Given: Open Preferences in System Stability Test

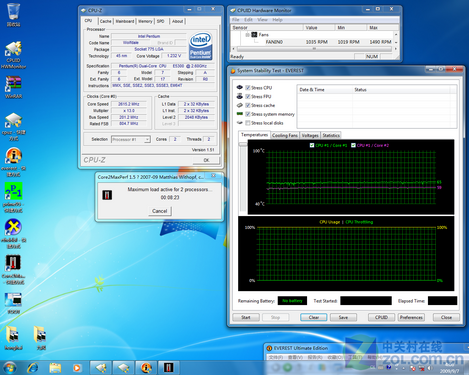Looking at the screenshot, I should pyautogui.click(x=411, y=317).
